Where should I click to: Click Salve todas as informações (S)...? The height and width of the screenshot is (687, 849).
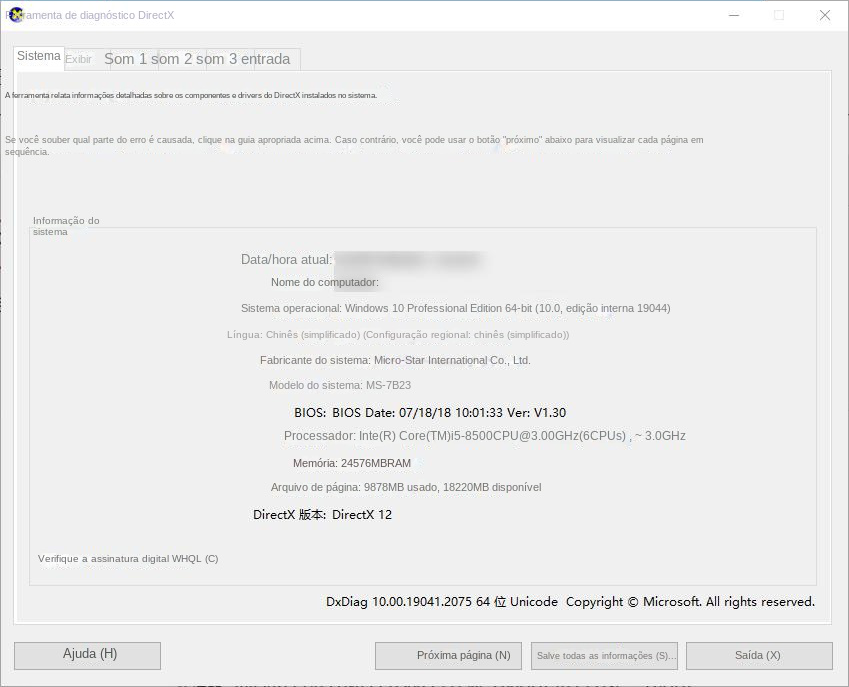click(606, 656)
